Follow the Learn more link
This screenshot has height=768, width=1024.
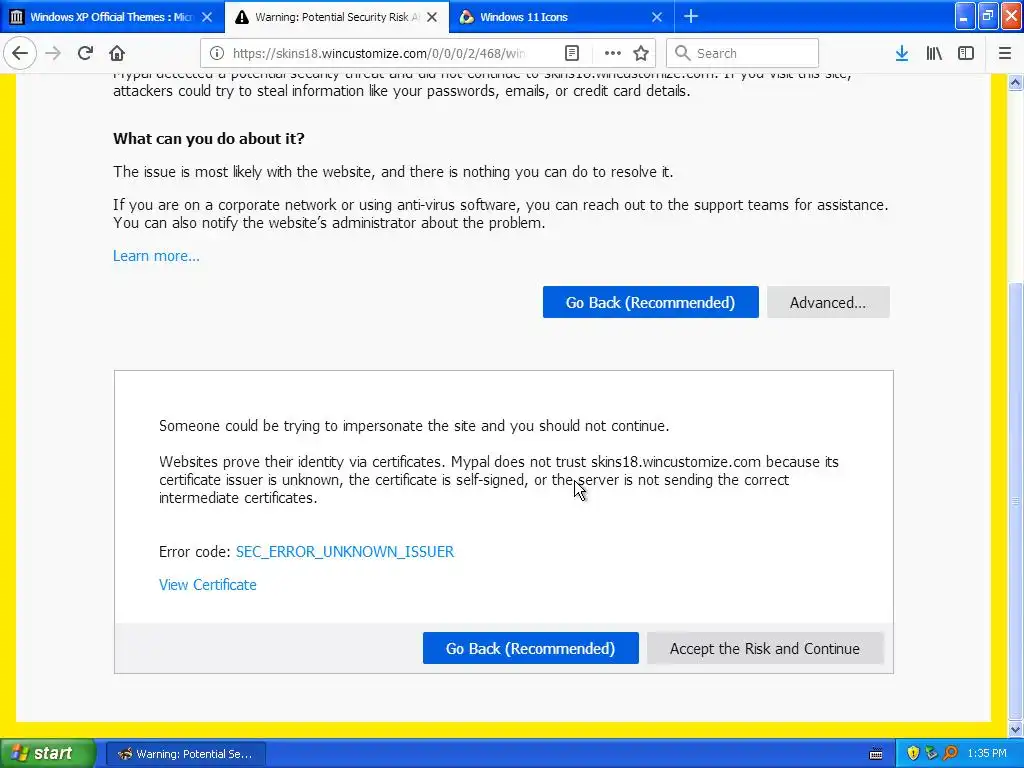pyautogui.click(x=156, y=256)
